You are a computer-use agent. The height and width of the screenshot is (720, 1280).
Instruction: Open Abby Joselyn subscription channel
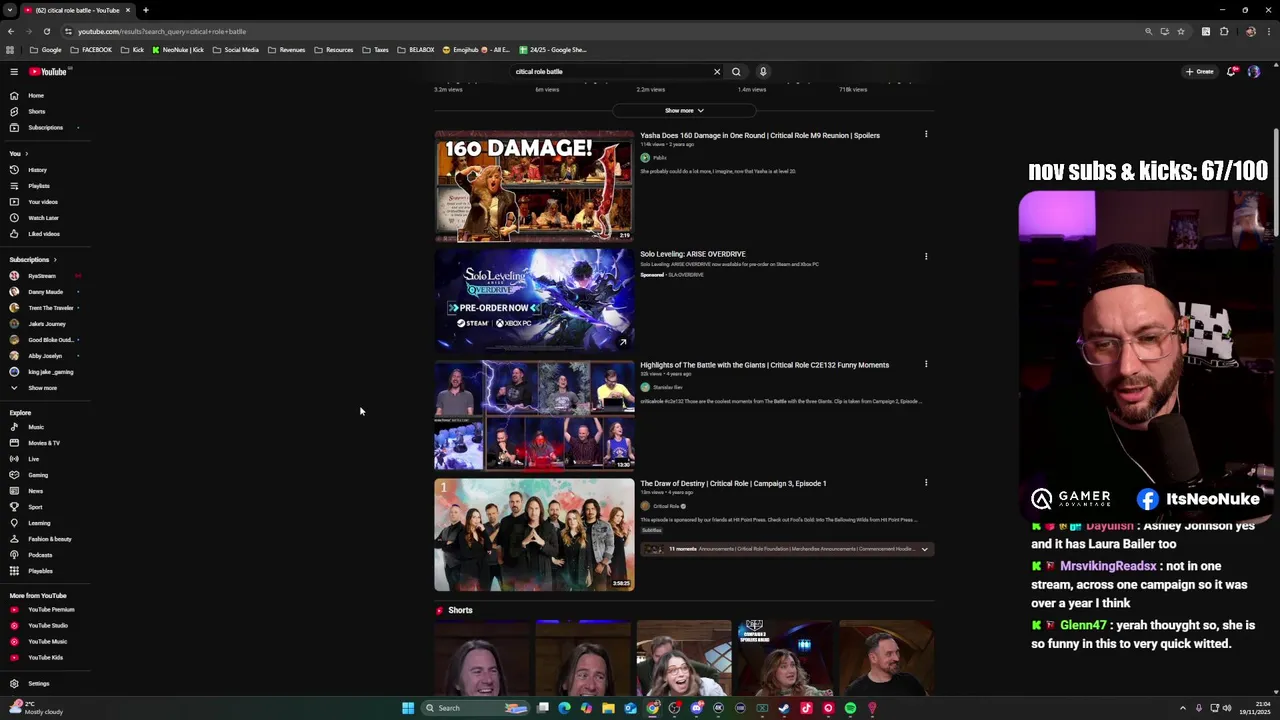pos(45,356)
